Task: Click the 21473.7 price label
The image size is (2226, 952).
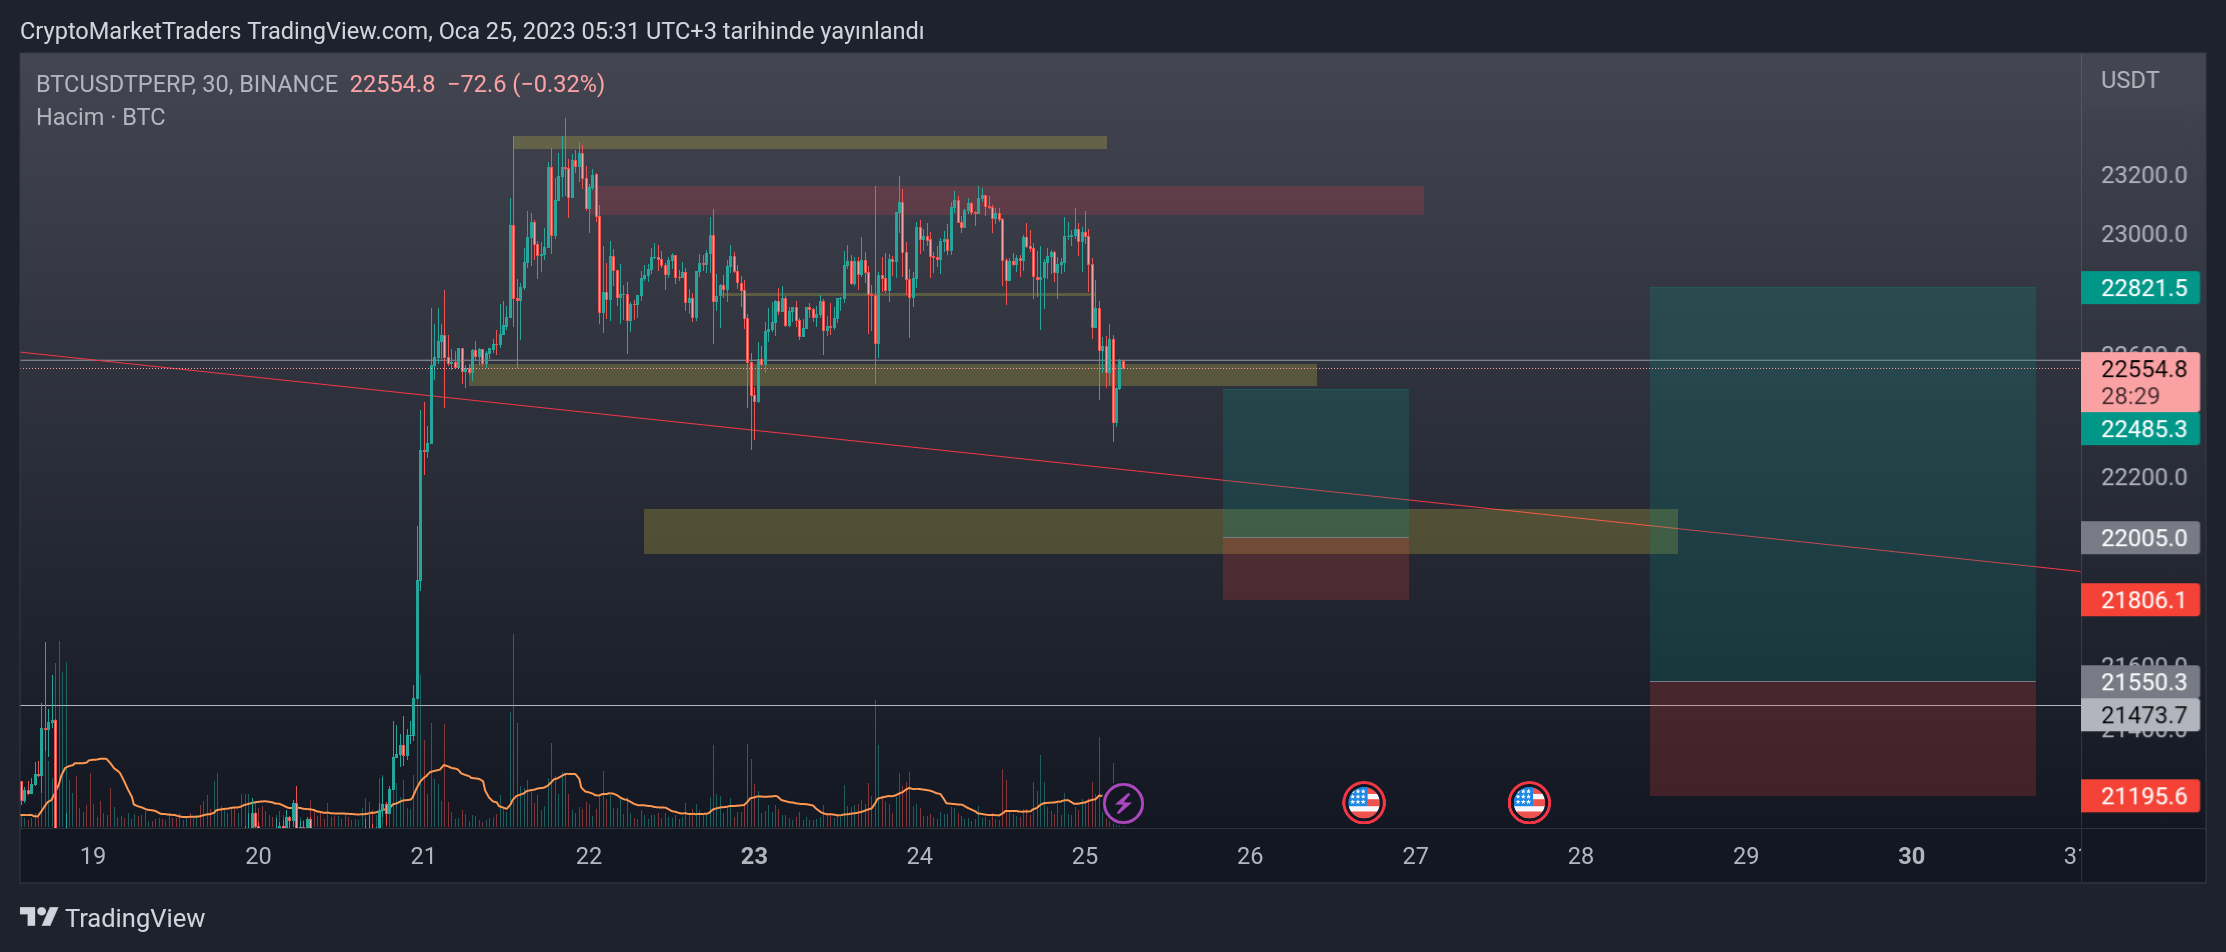Action: 2140,715
